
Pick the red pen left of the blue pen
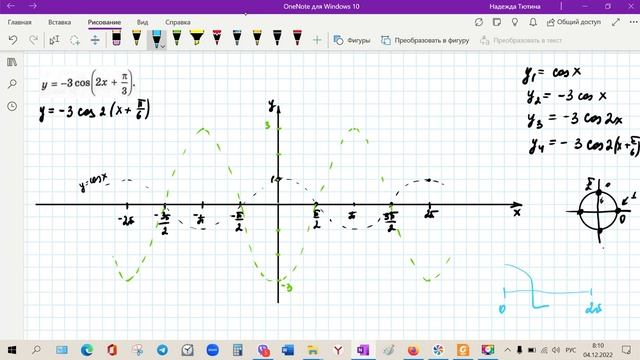[x=217, y=38]
